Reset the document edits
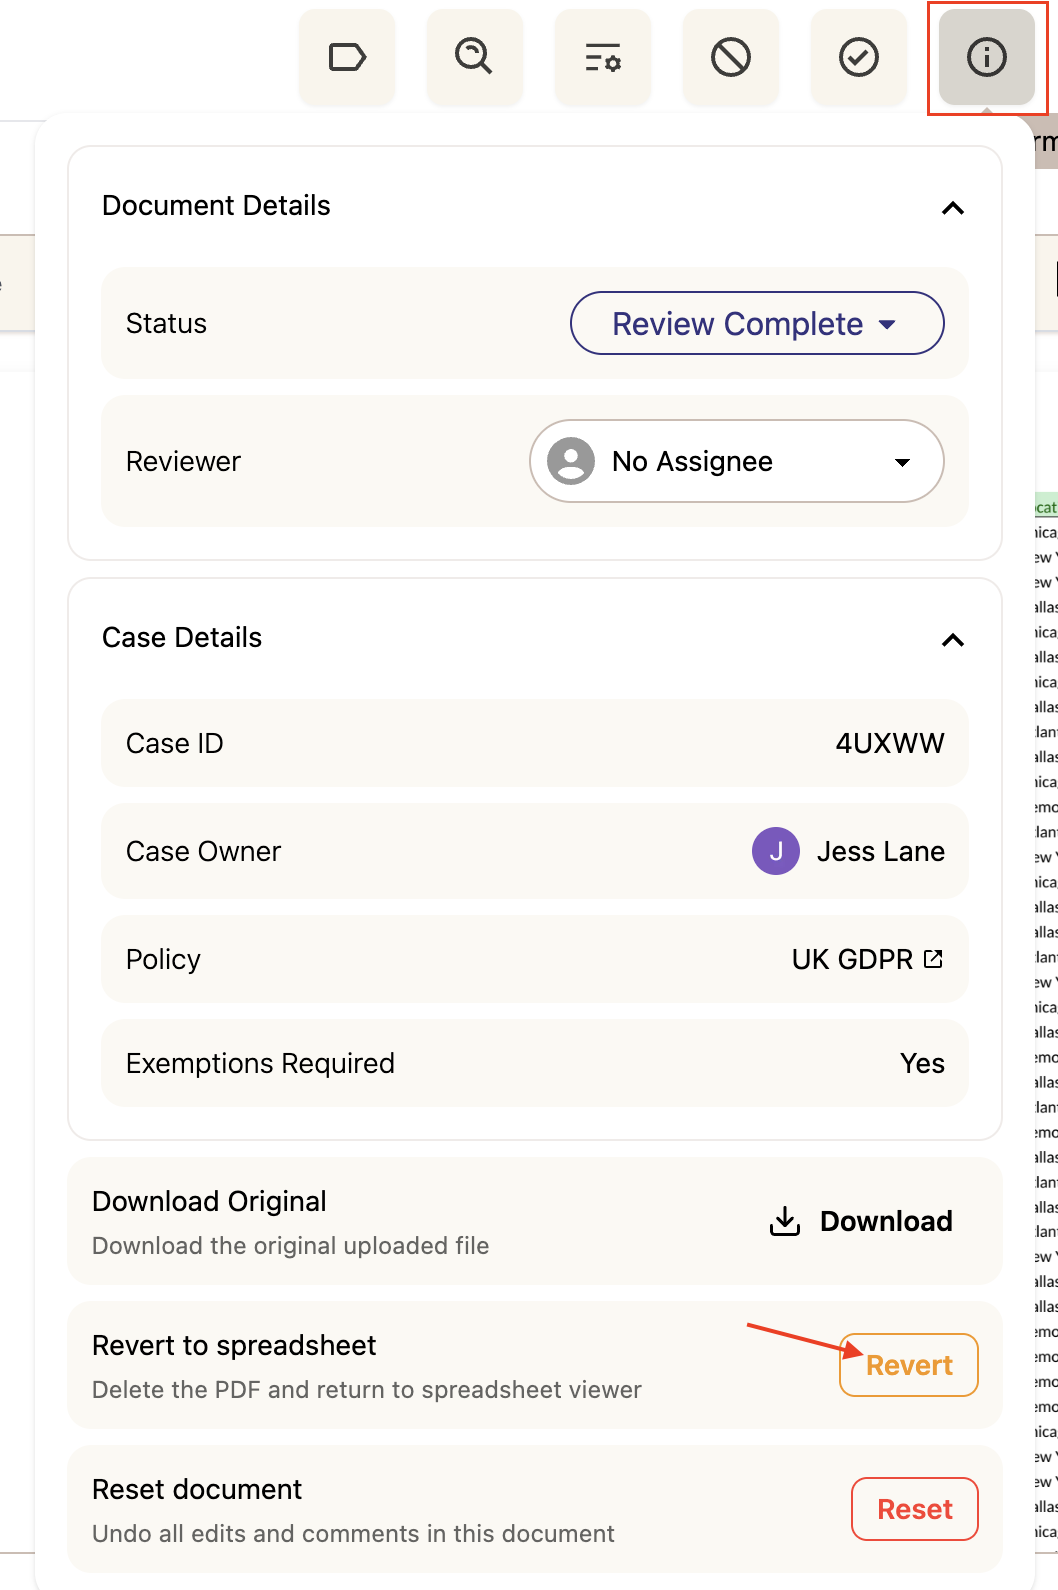This screenshot has width=1058, height=1590. (915, 1509)
